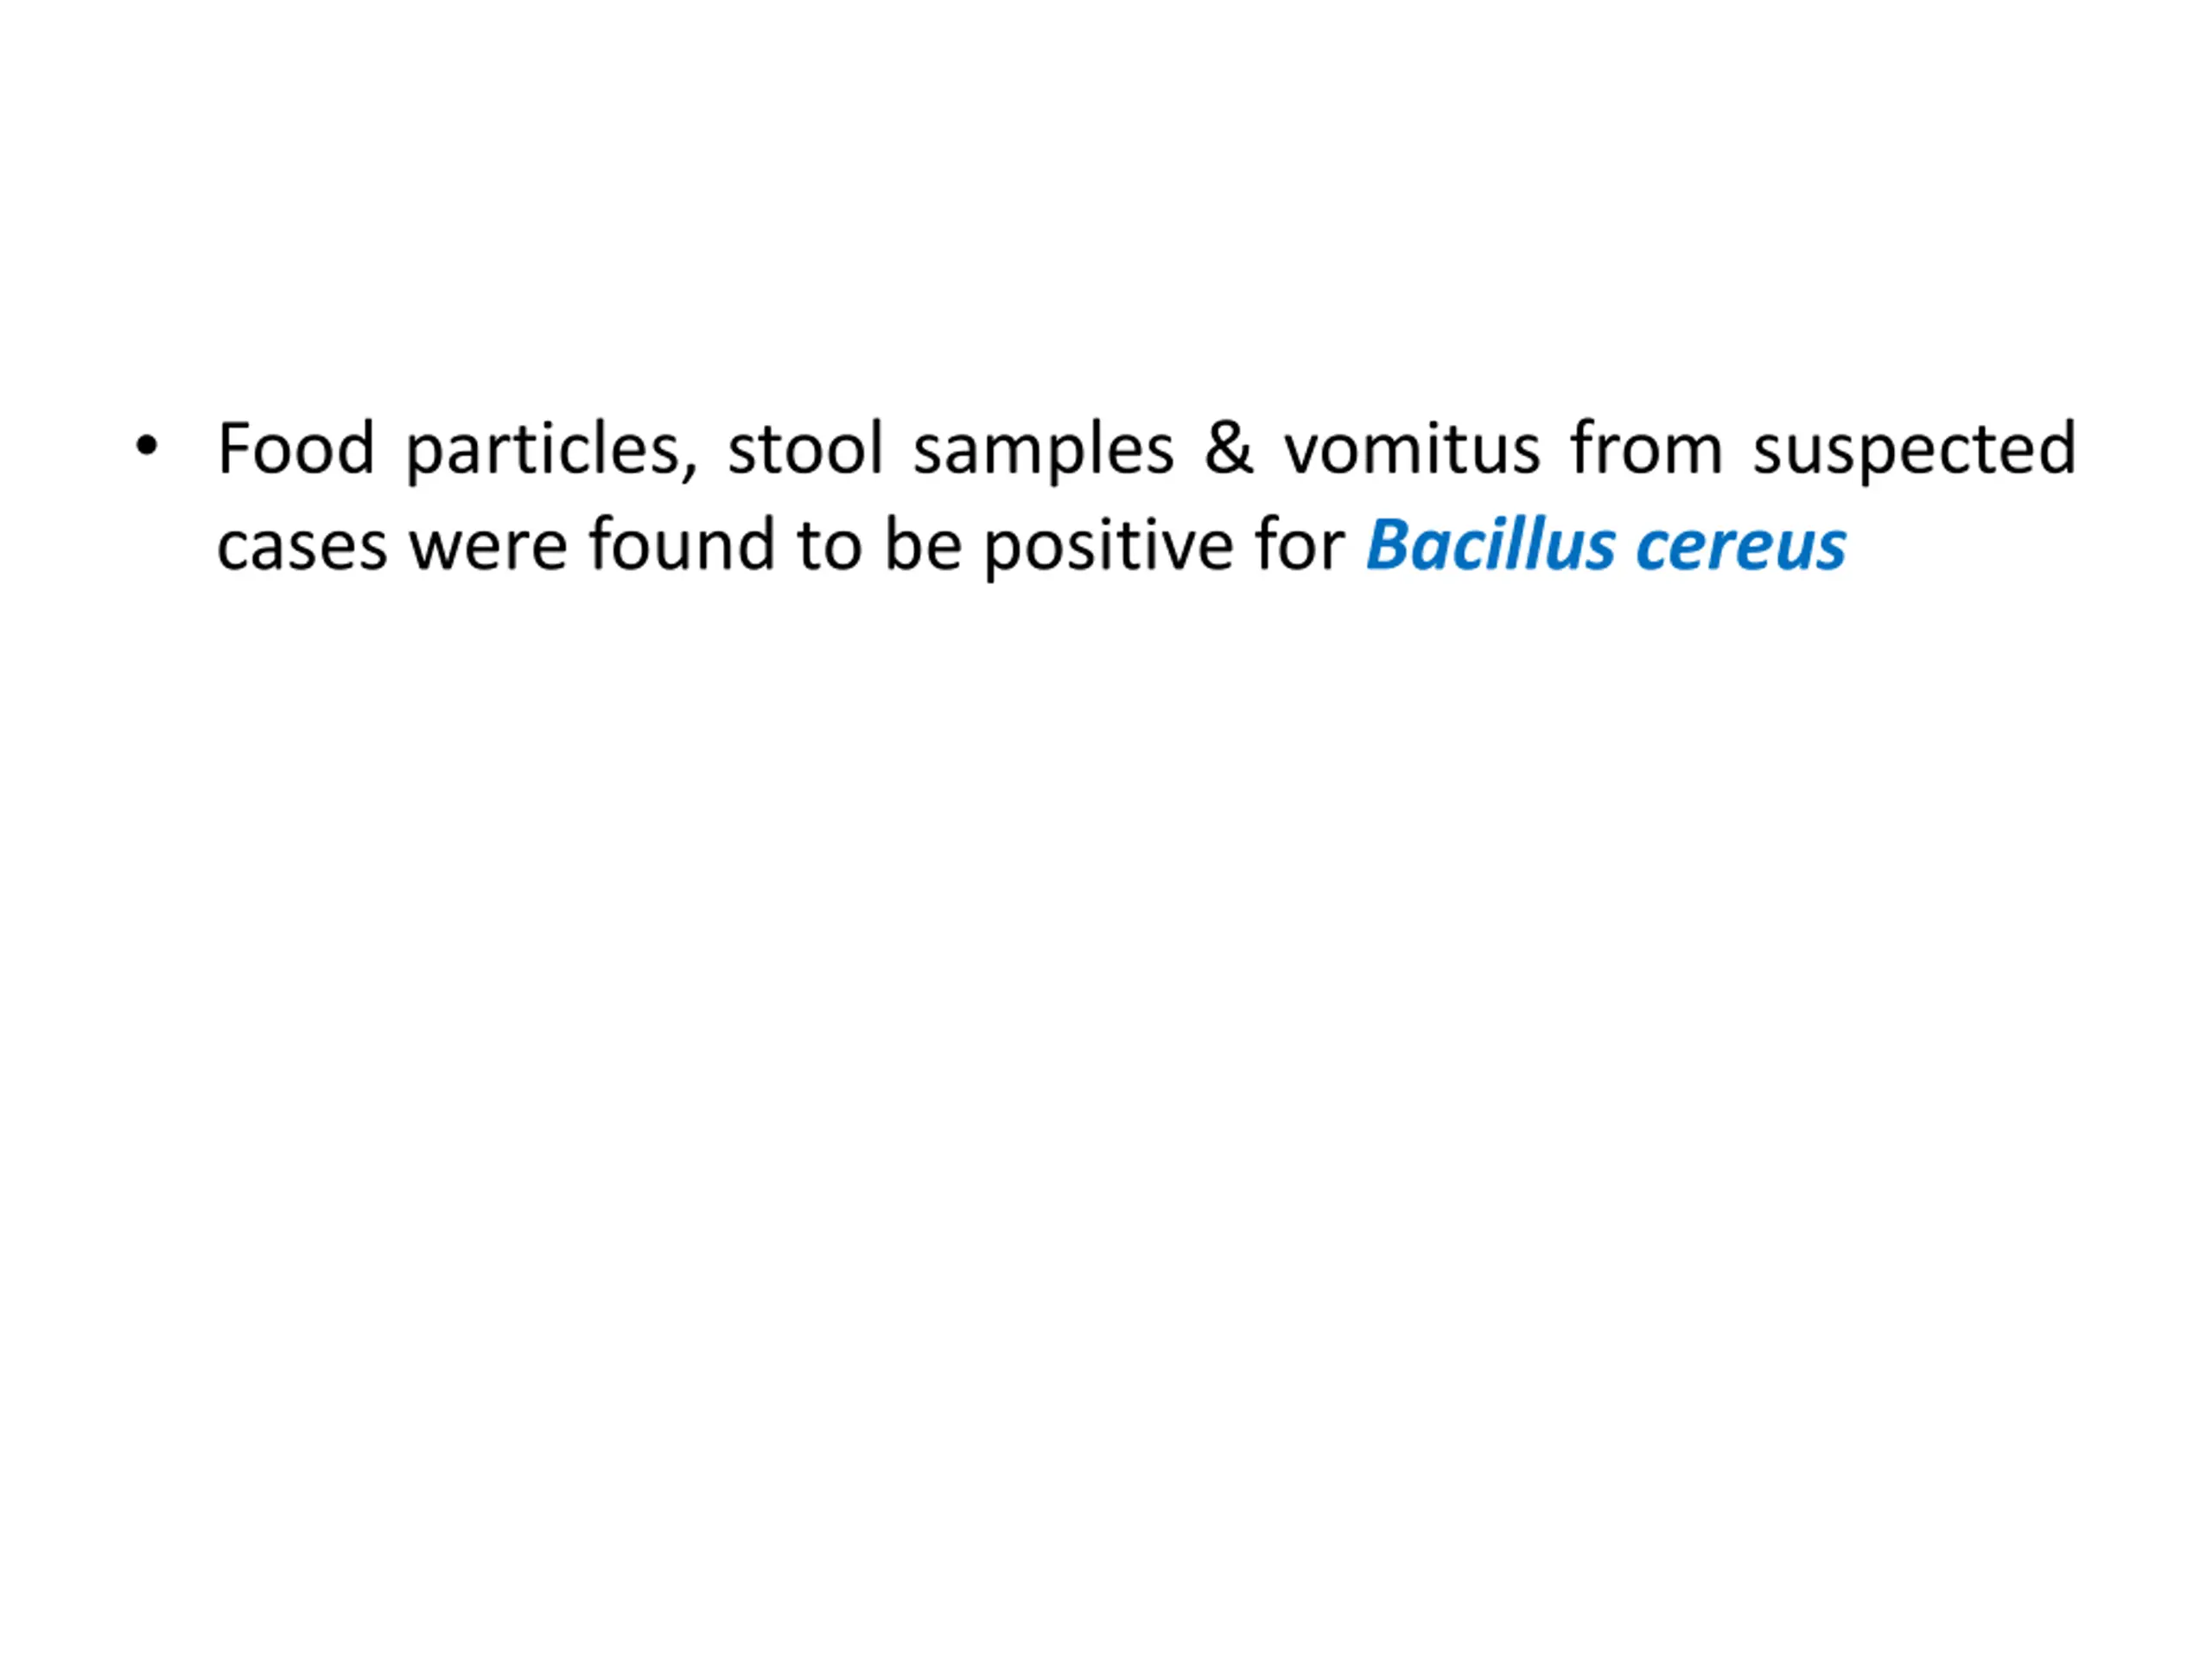Click the blue italic word "Bacillus"
This screenshot has height=1659, width=2212.
[1490, 545]
